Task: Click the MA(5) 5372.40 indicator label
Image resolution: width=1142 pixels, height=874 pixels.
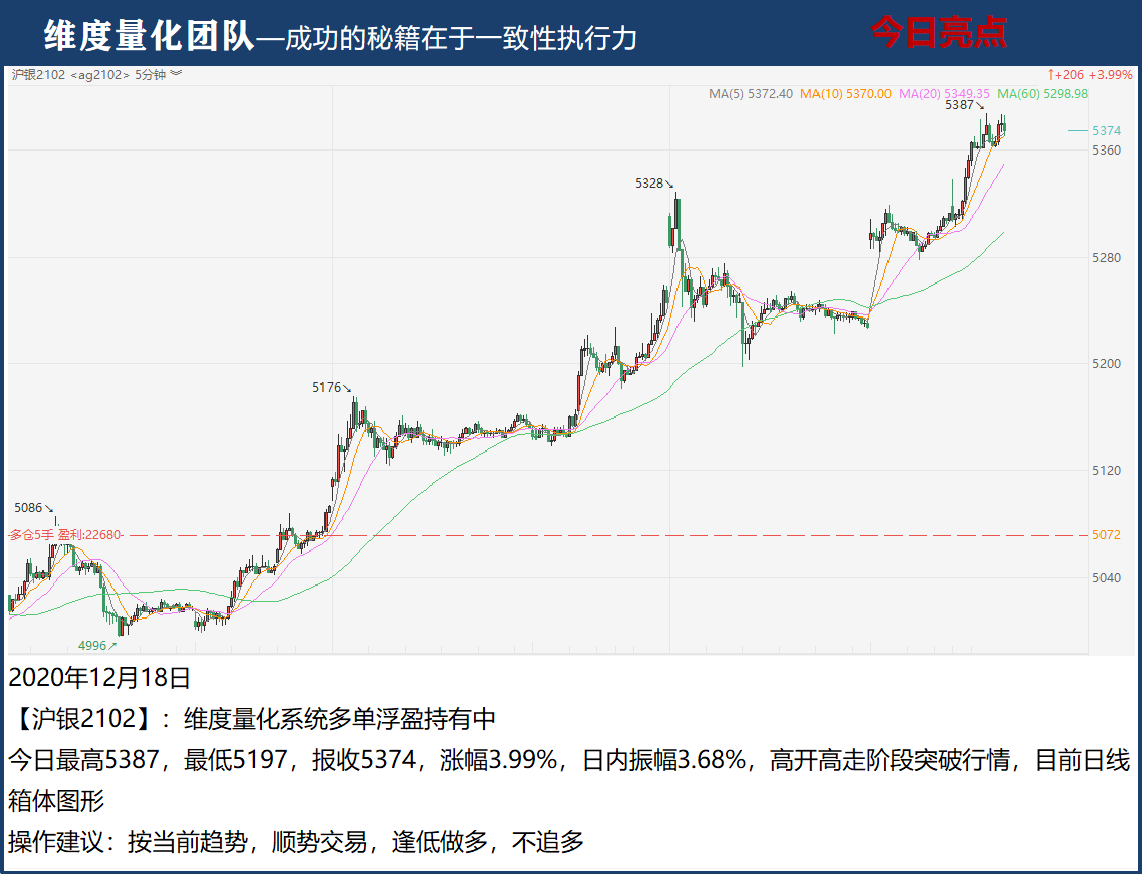Action: (750, 93)
